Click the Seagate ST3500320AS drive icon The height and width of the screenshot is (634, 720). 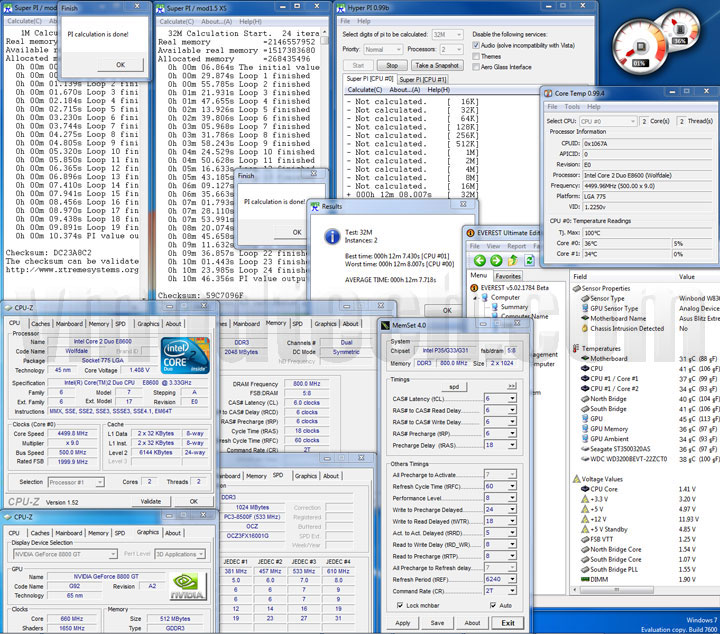point(585,449)
